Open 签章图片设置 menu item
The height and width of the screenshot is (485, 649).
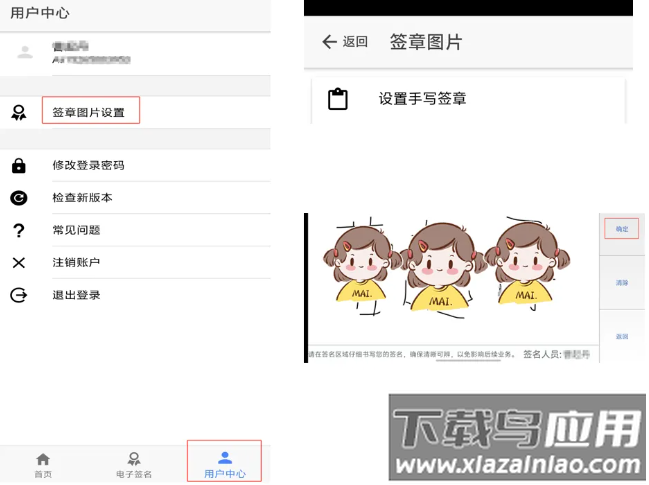point(89,112)
